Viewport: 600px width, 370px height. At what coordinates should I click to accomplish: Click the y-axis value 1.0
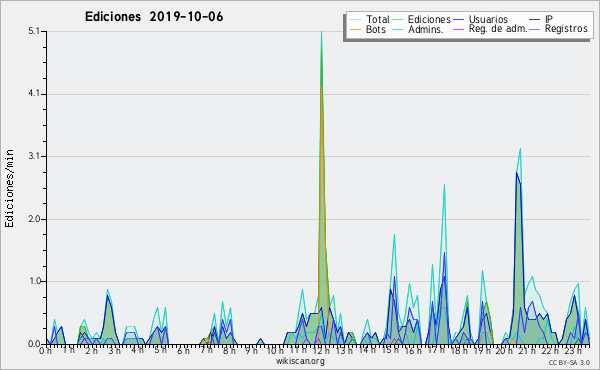[34, 281]
